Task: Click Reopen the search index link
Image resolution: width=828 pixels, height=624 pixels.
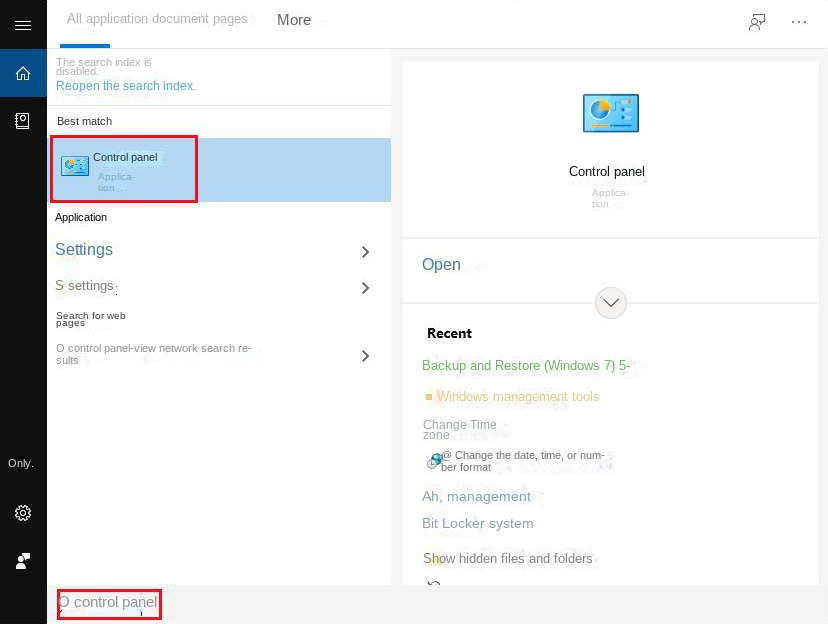Action: click(x=126, y=86)
